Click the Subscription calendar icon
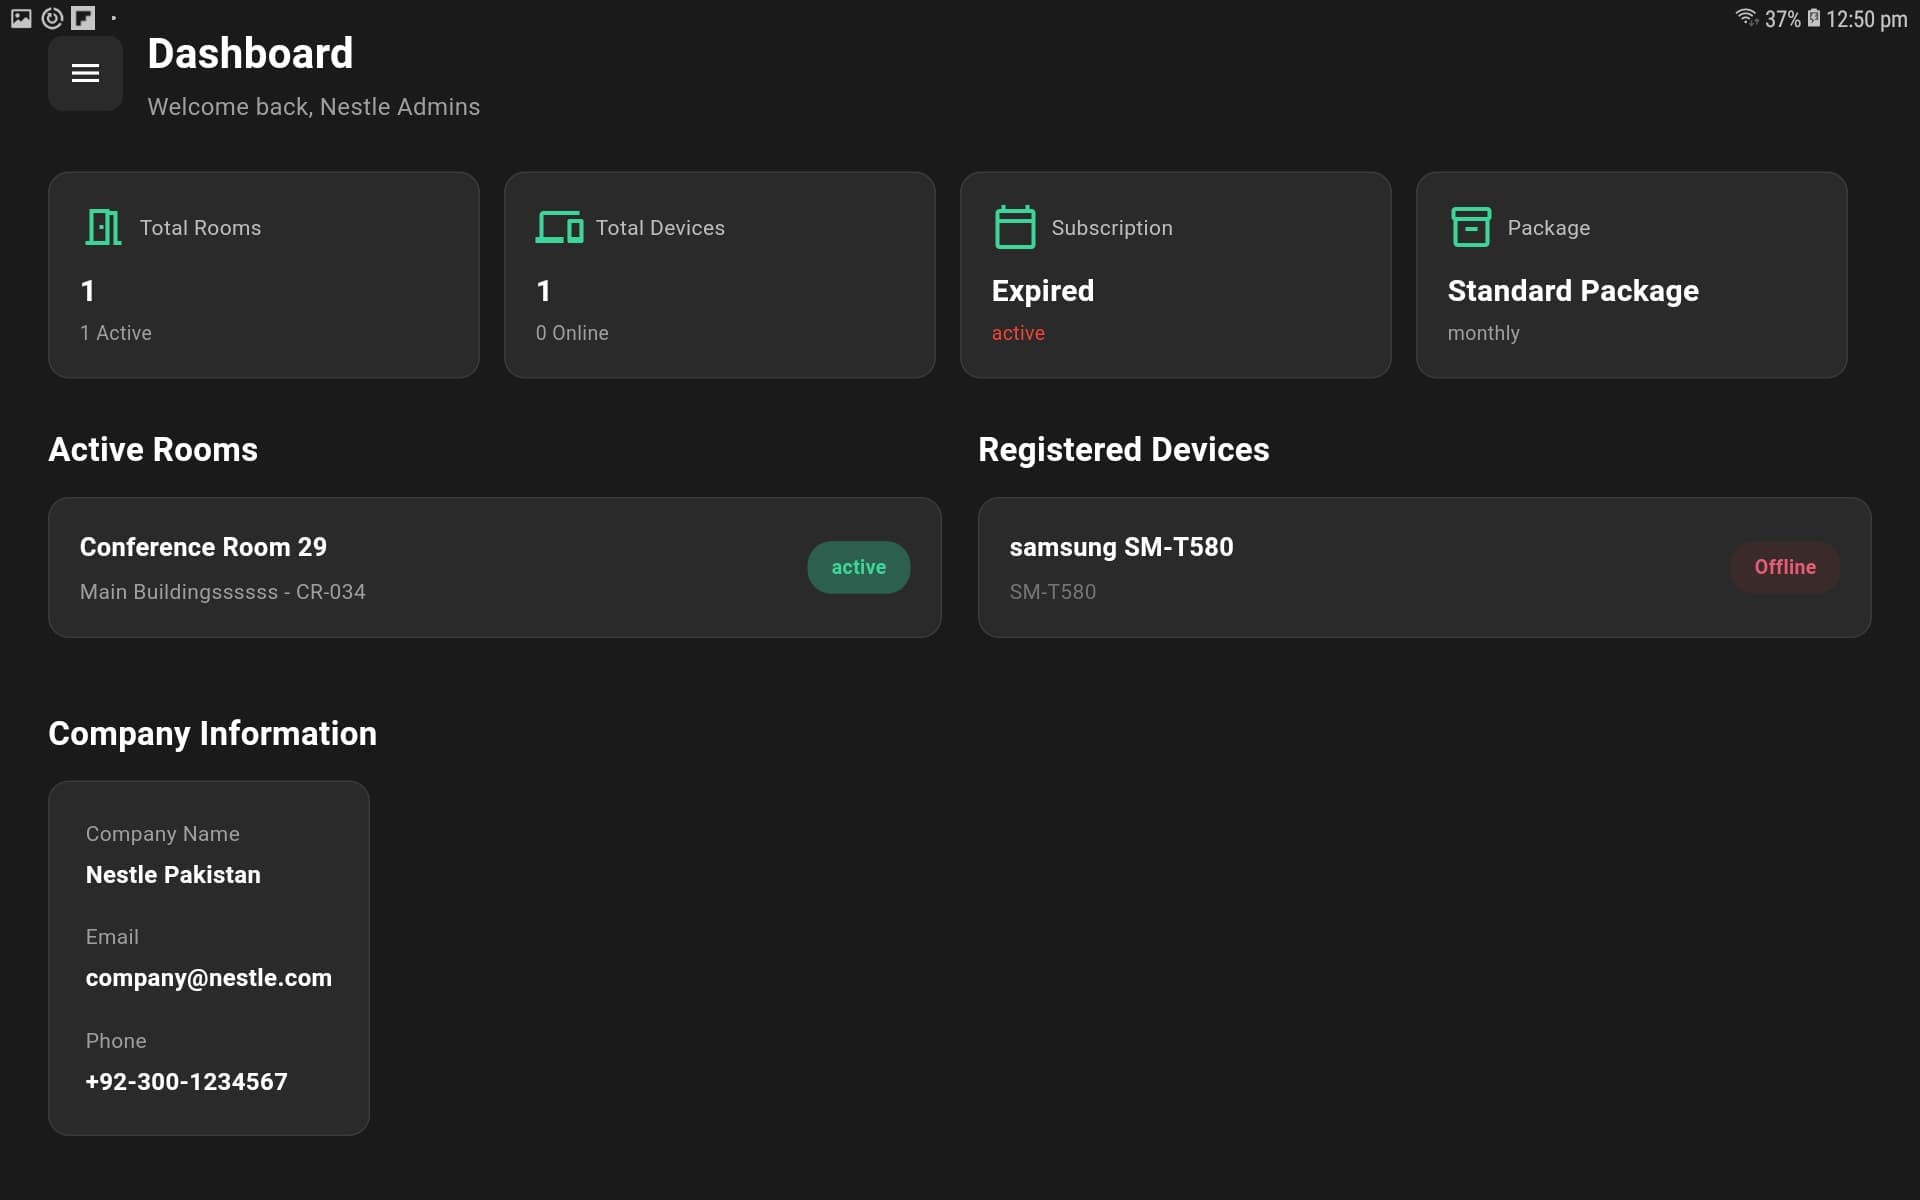 tap(1015, 226)
